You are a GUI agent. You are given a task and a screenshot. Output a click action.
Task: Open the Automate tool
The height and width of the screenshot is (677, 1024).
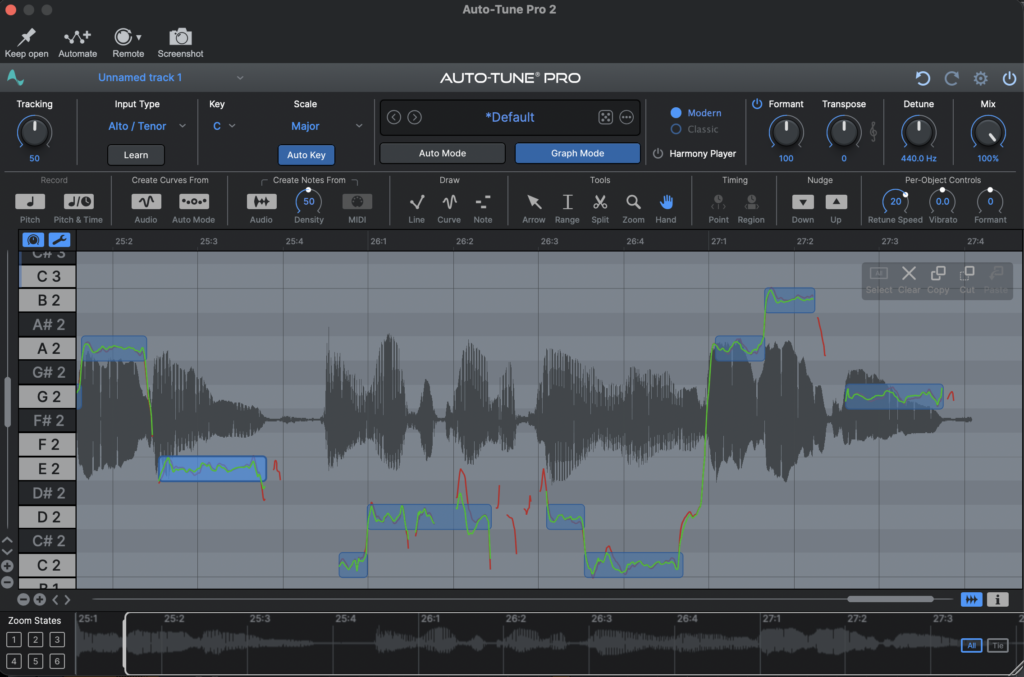pyautogui.click(x=77, y=37)
